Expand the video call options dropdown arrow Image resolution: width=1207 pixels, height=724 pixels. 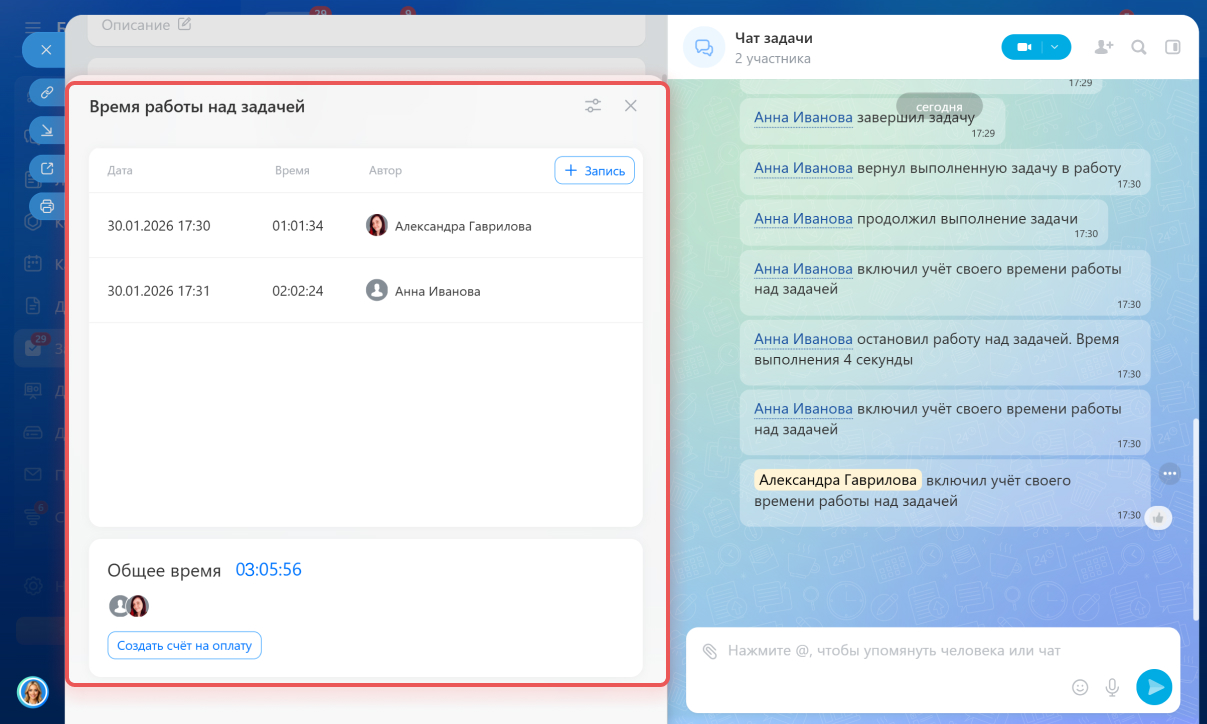point(1056,47)
